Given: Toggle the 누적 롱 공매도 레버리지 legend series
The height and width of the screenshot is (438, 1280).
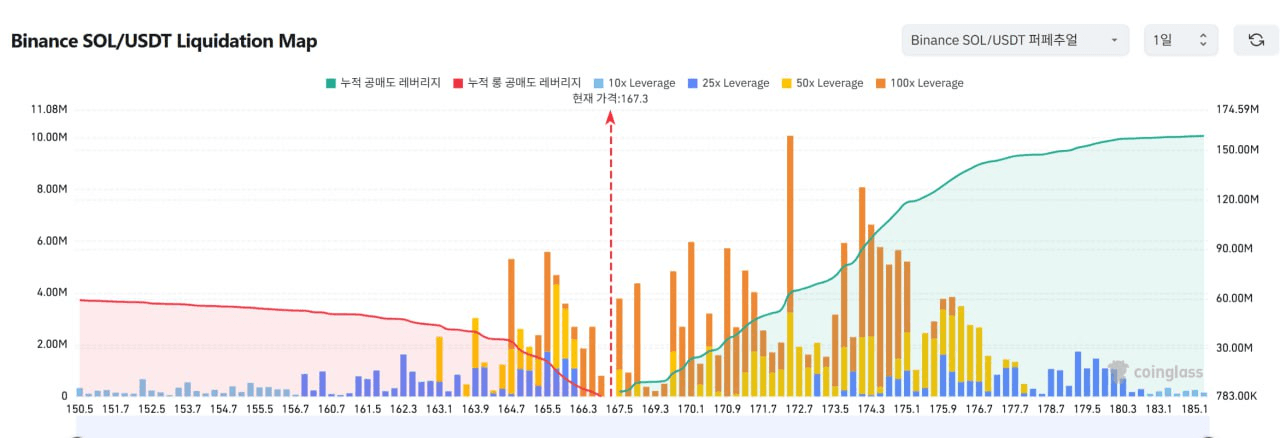Looking at the screenshot, I should tap(517, 83).
